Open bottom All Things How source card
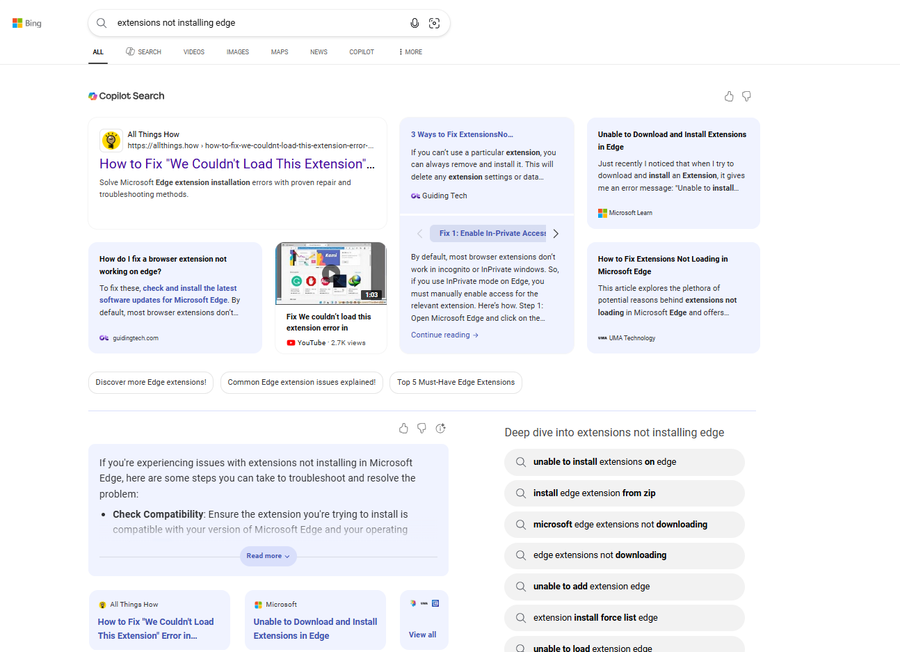The height and width of the screenshot is (652, 900). (160, 620)
